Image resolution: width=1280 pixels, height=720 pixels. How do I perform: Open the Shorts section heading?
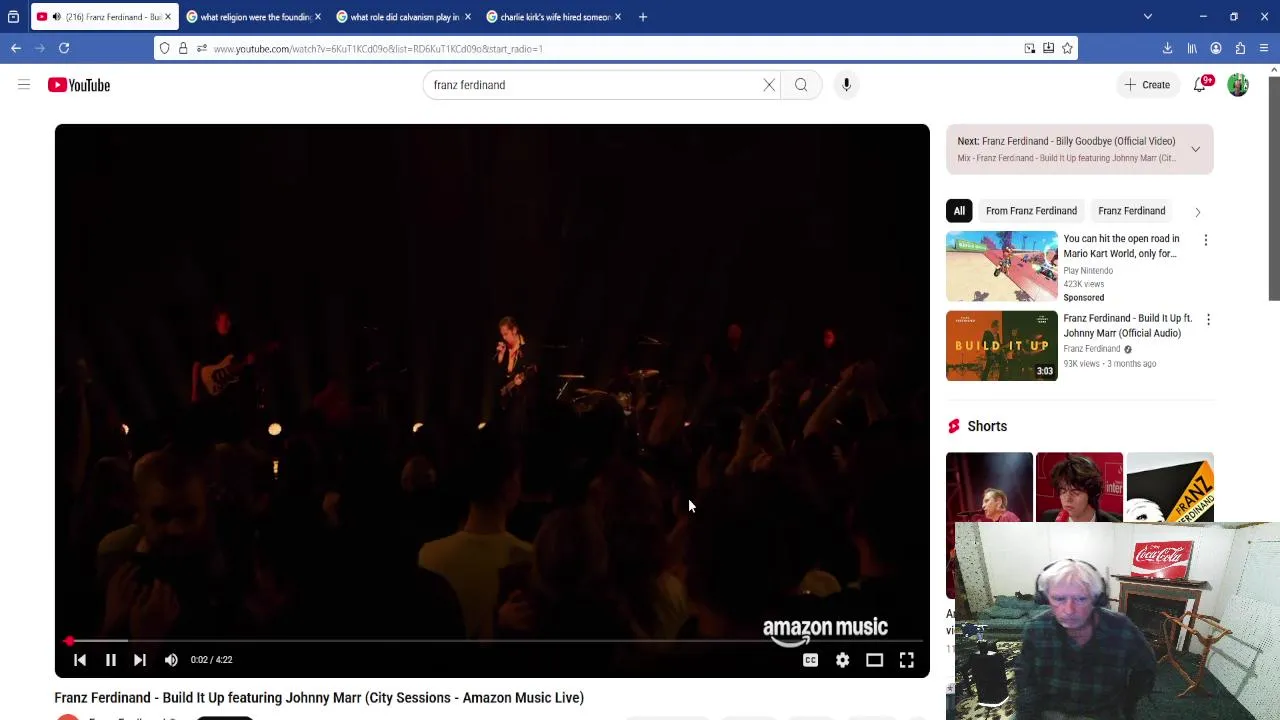click(987, 426)
